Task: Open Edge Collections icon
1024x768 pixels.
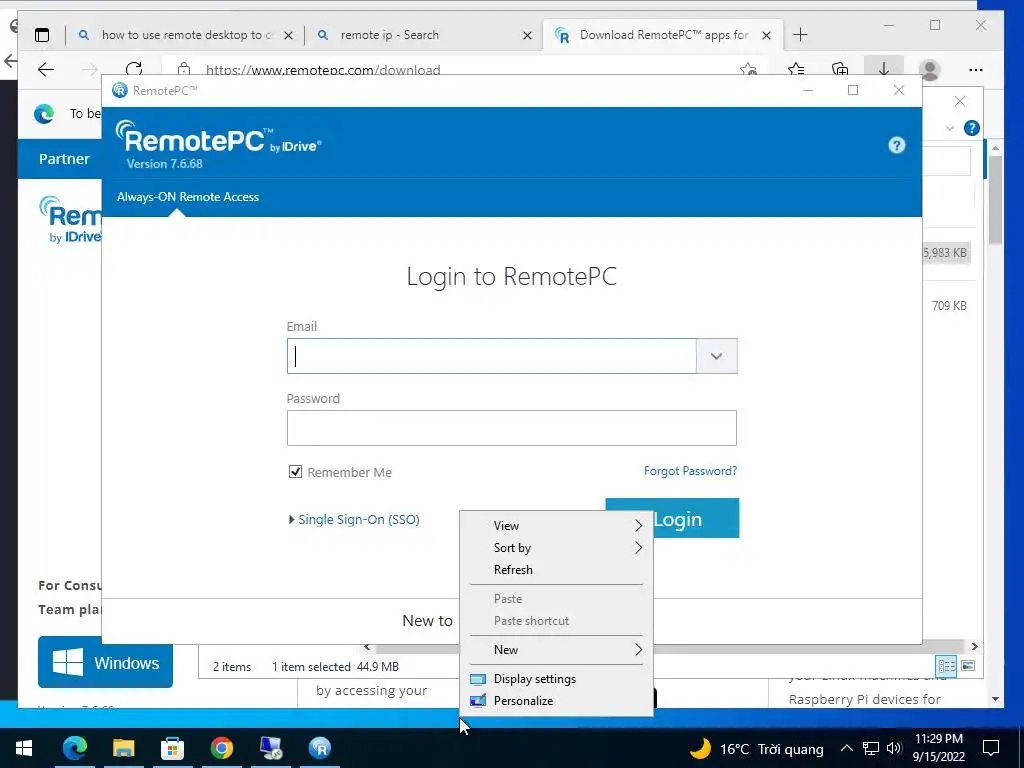Action: coord(840,69)
